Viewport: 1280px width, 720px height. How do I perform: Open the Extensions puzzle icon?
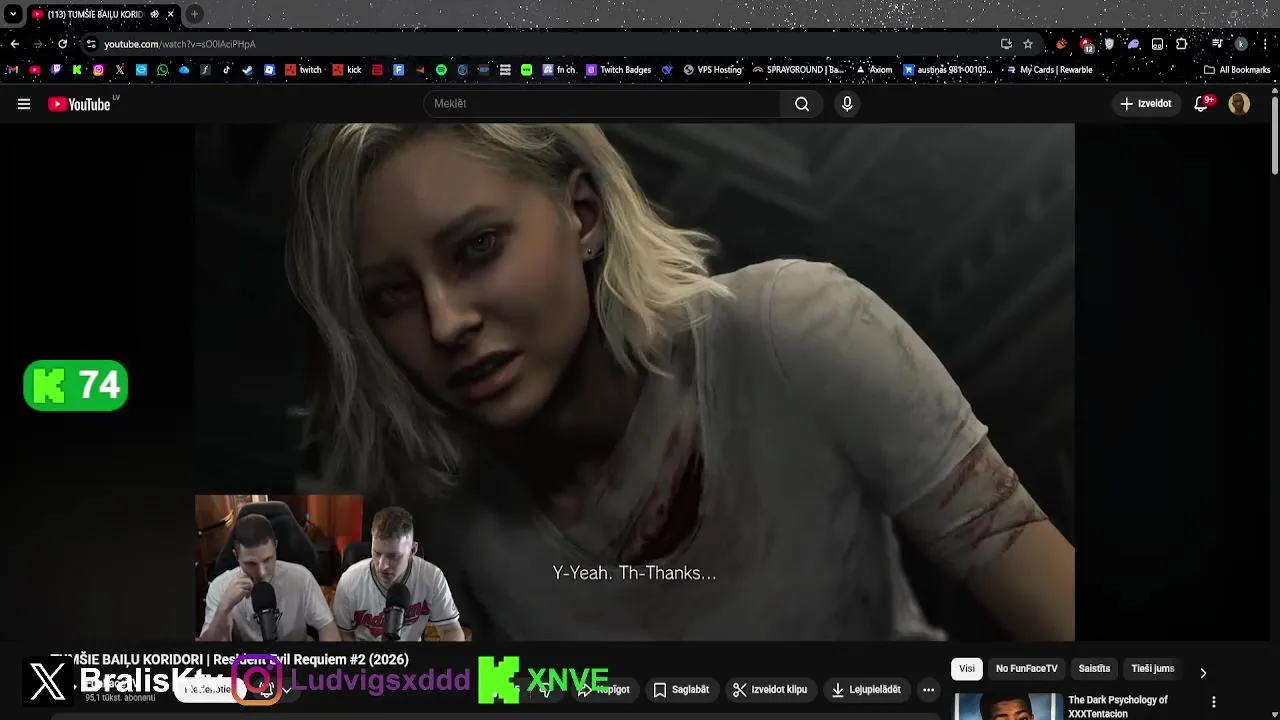coord(1181,44)
